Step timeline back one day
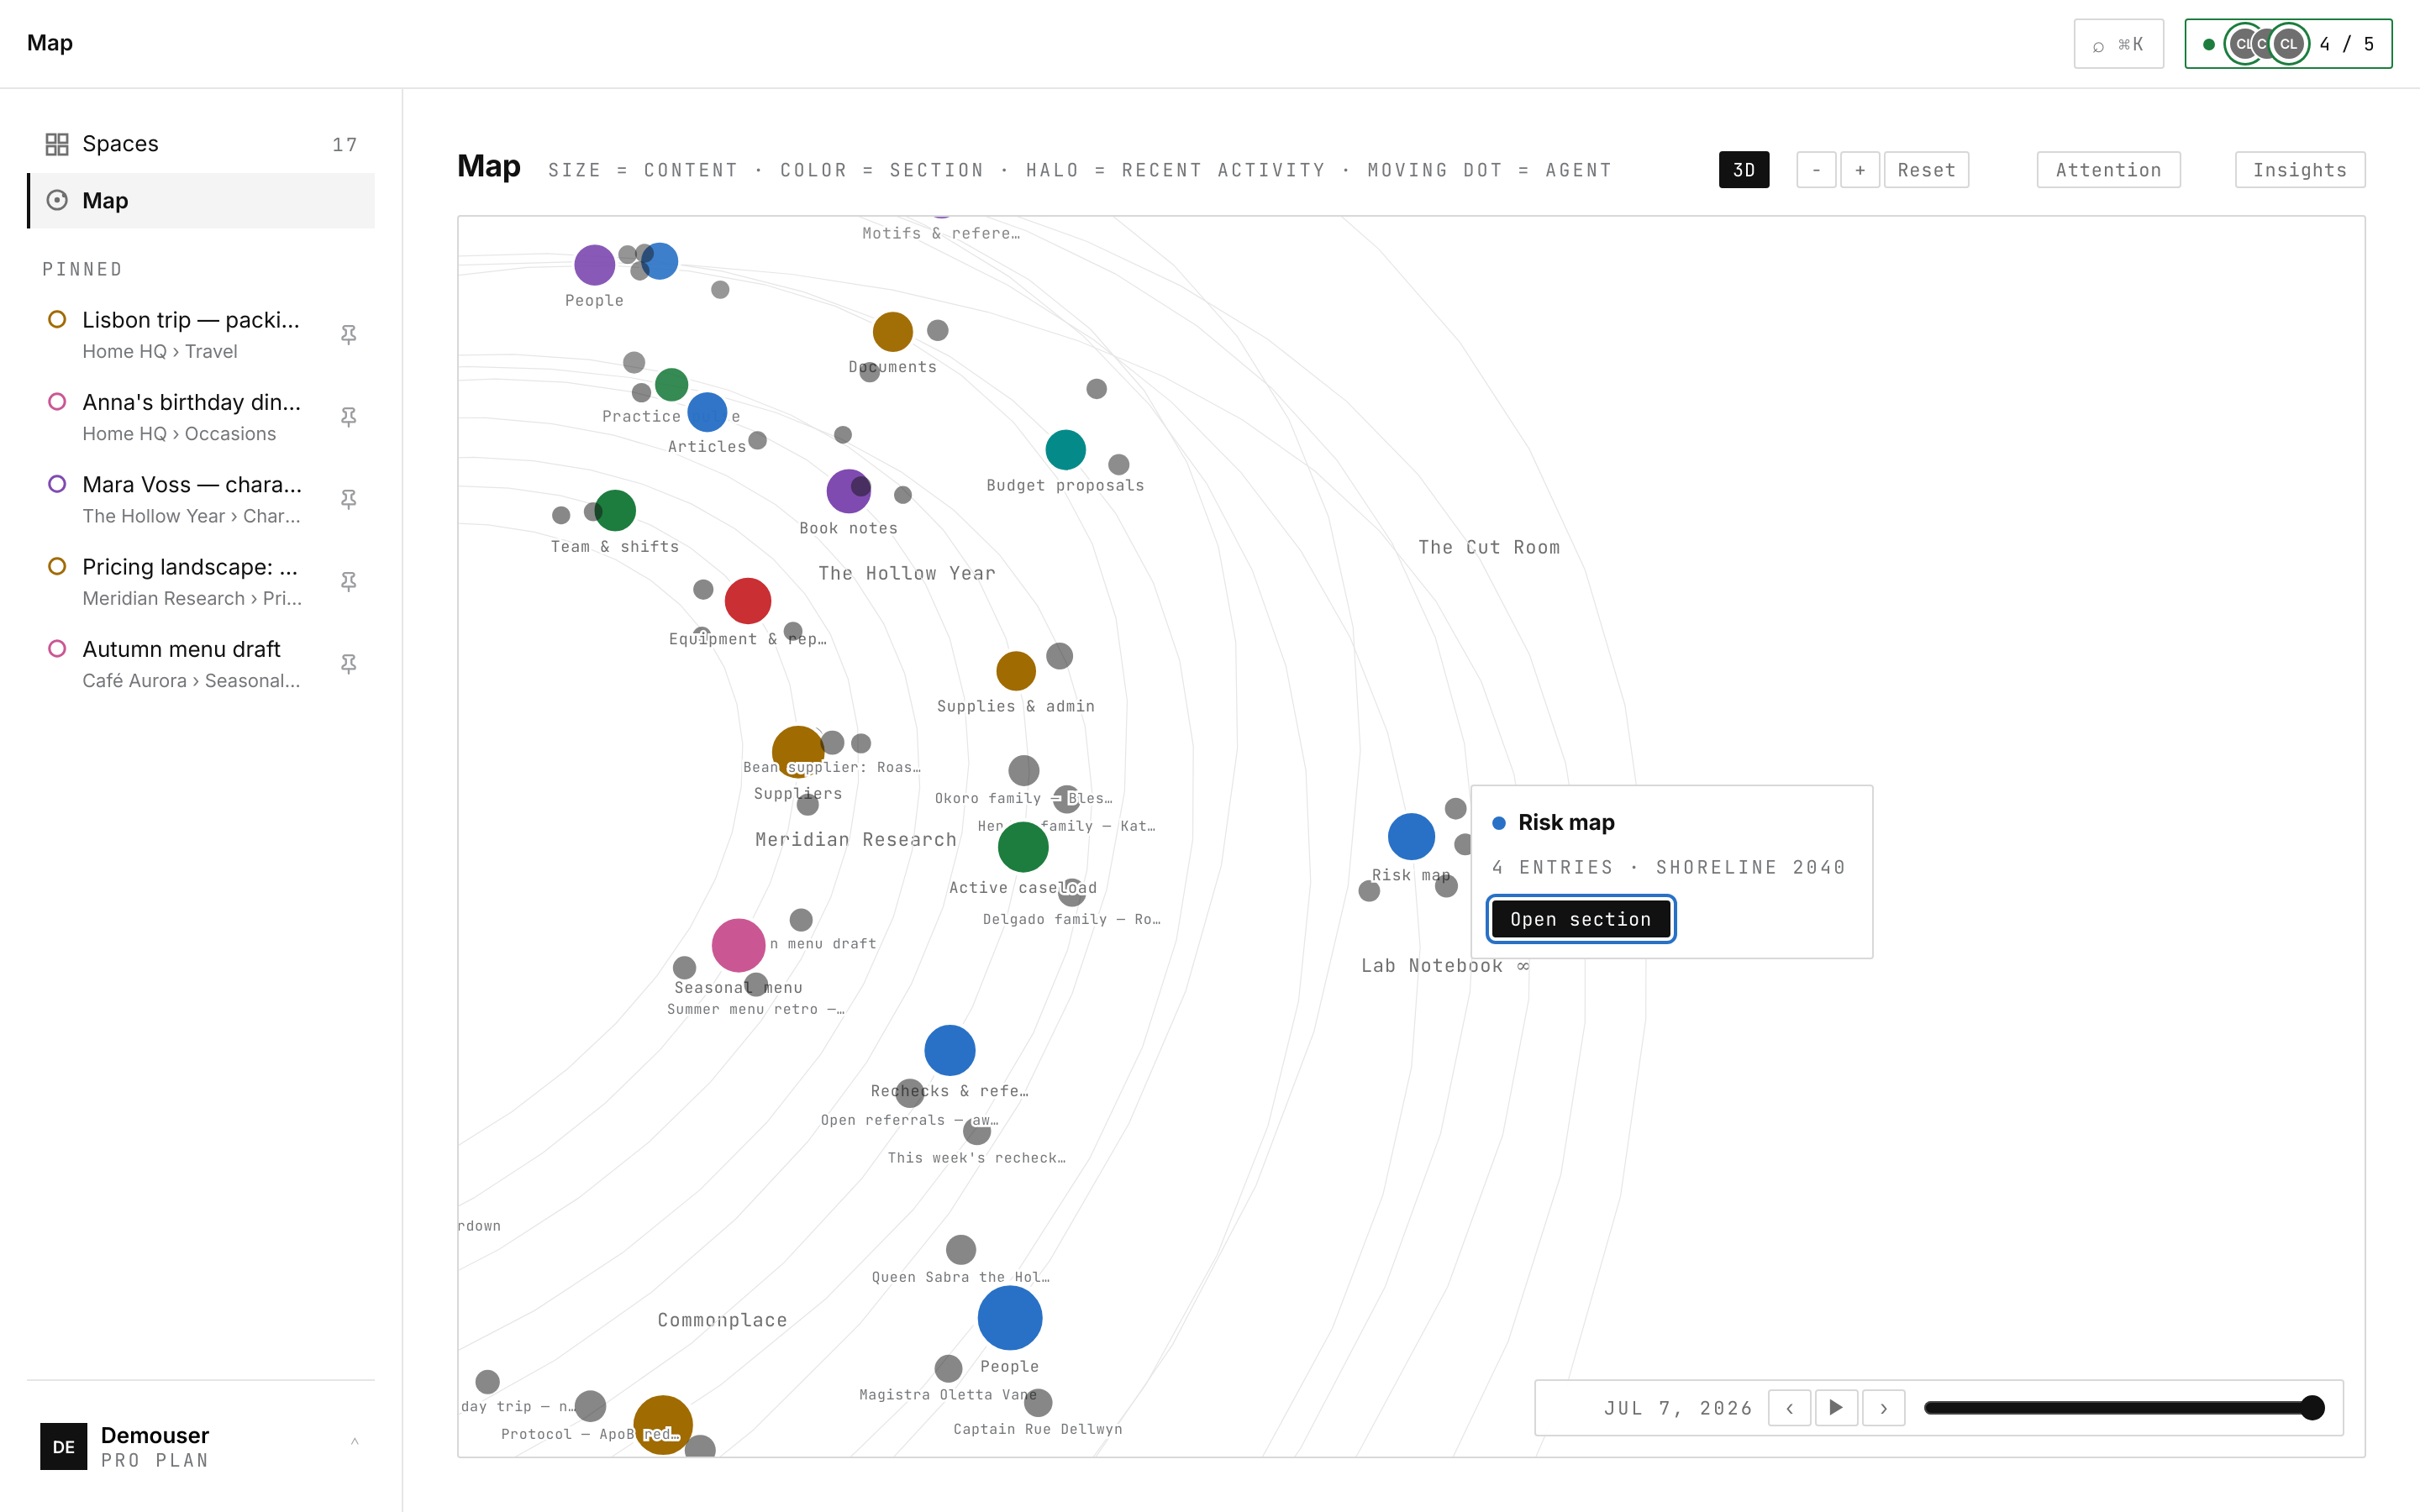 [x=1789, y=1408]
